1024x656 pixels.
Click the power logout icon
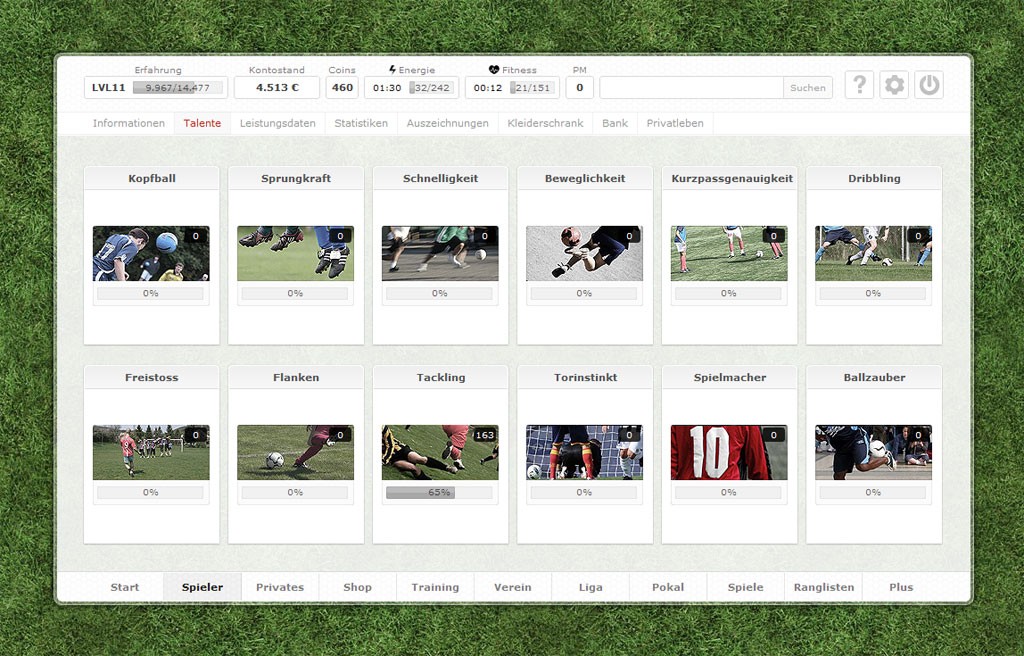pos(929,85)
